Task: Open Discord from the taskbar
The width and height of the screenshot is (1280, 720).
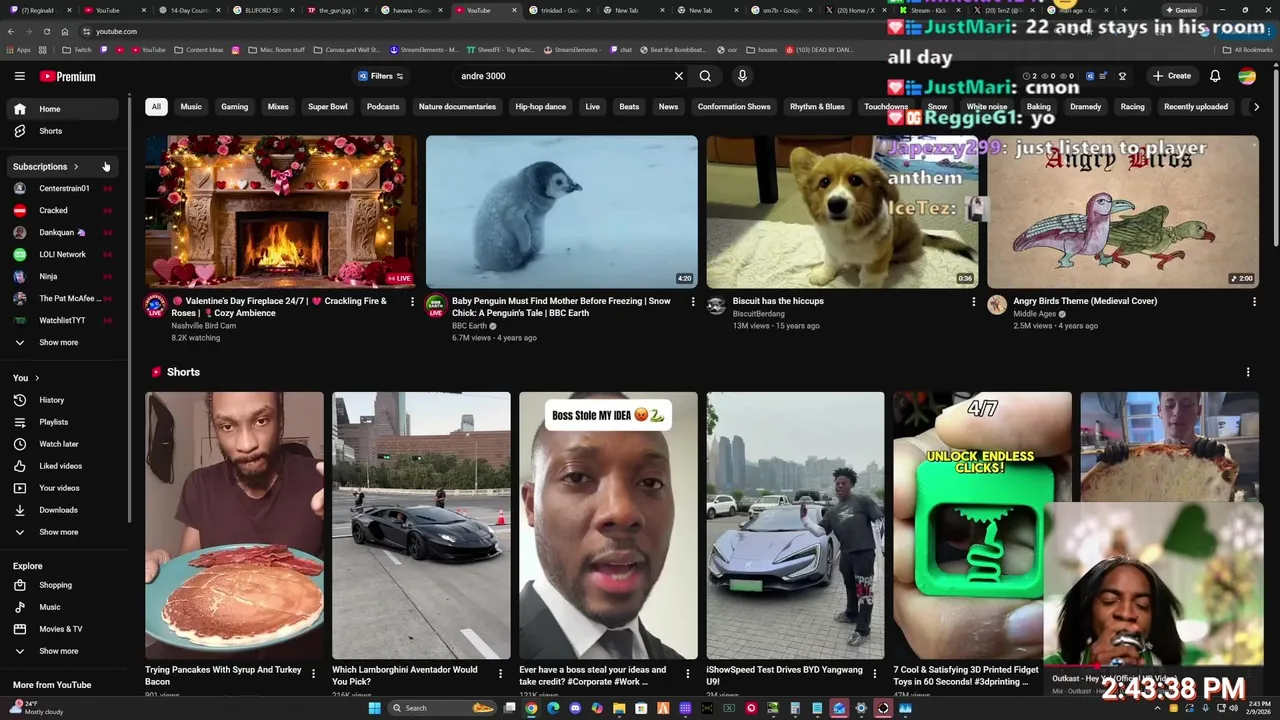Action: click(575, 708)
